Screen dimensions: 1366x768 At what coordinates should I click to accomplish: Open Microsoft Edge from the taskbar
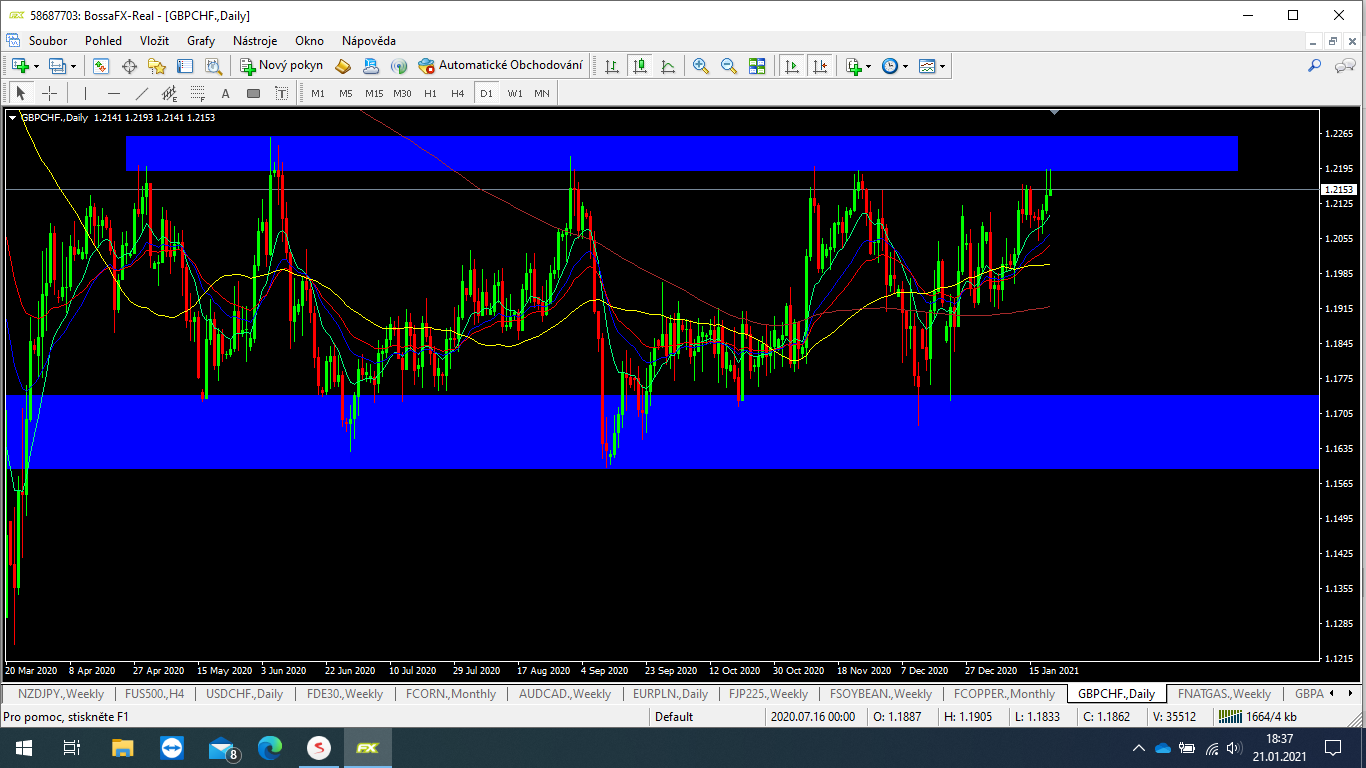pyautogui.click(x=270, y=747)
